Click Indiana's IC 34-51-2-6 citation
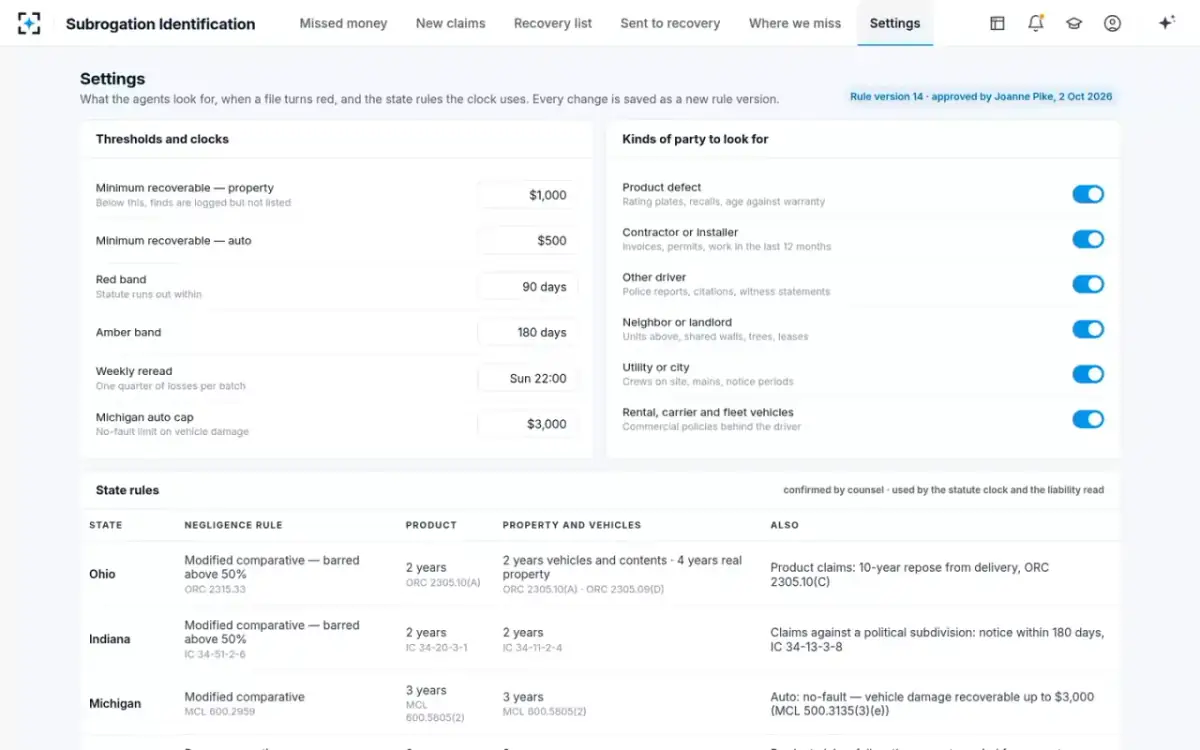 tap(215, 655)
